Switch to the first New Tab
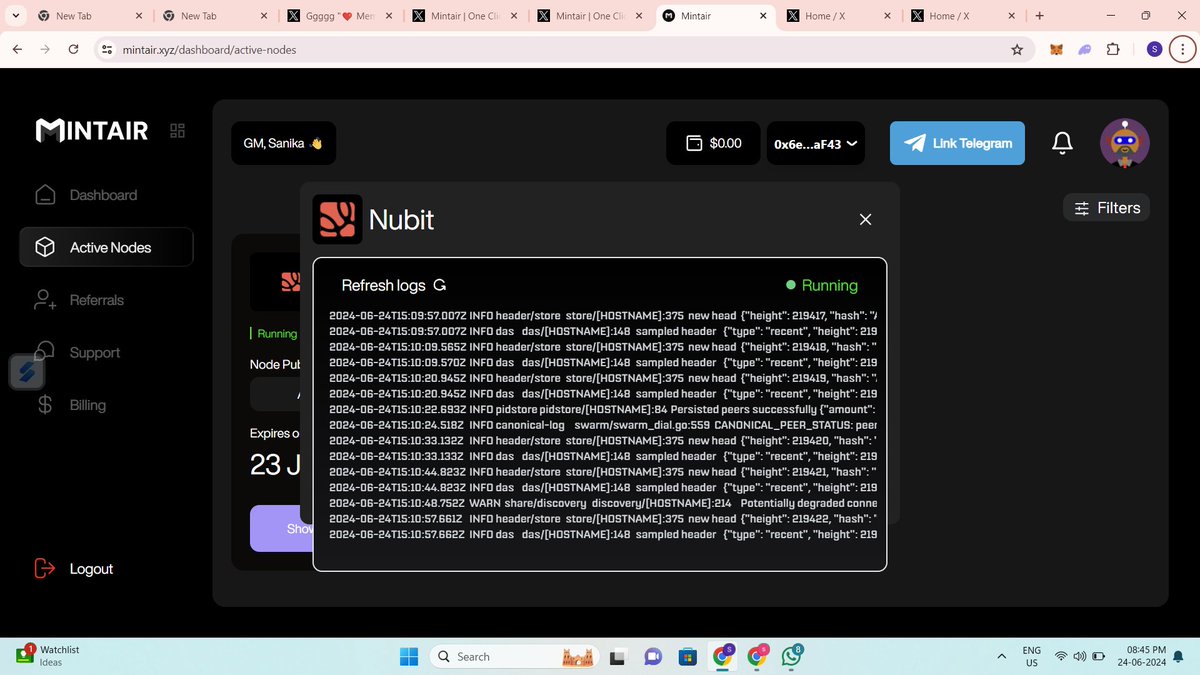This screenshot has height=675, width=1200. (x=92, y=16)
